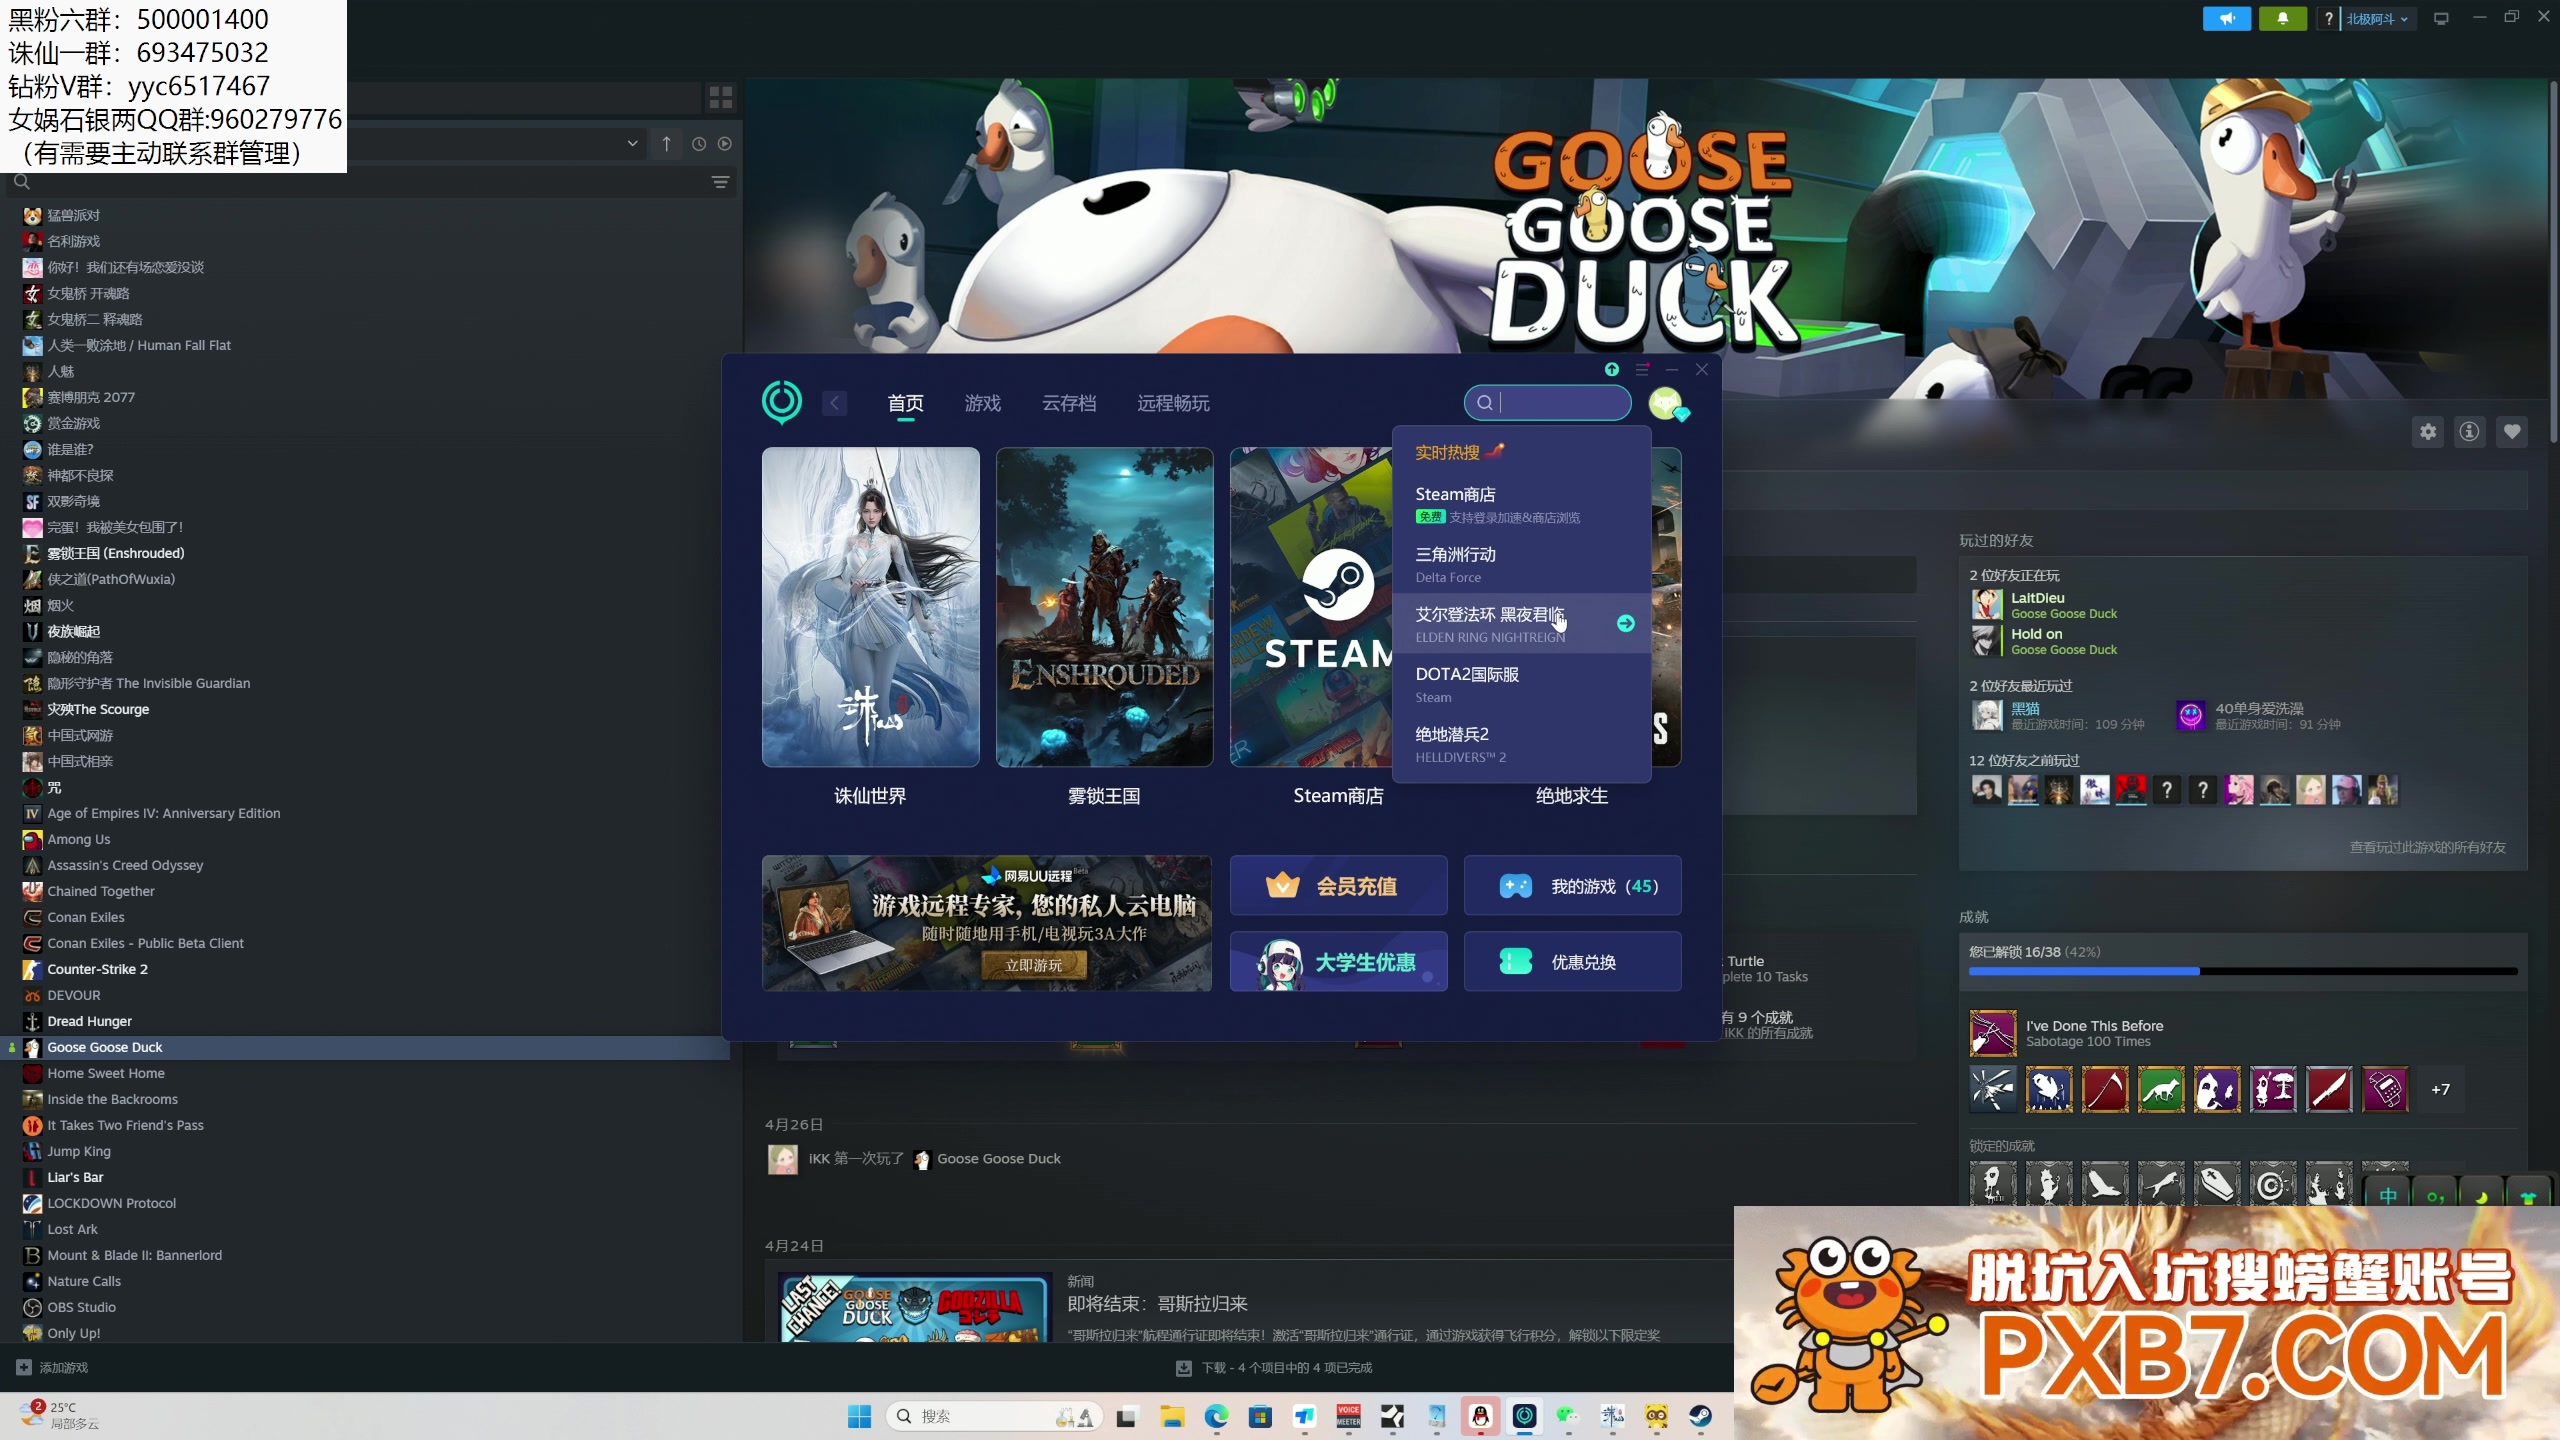Select Goose Goose Duck in library list

(x=365, y=1047)
